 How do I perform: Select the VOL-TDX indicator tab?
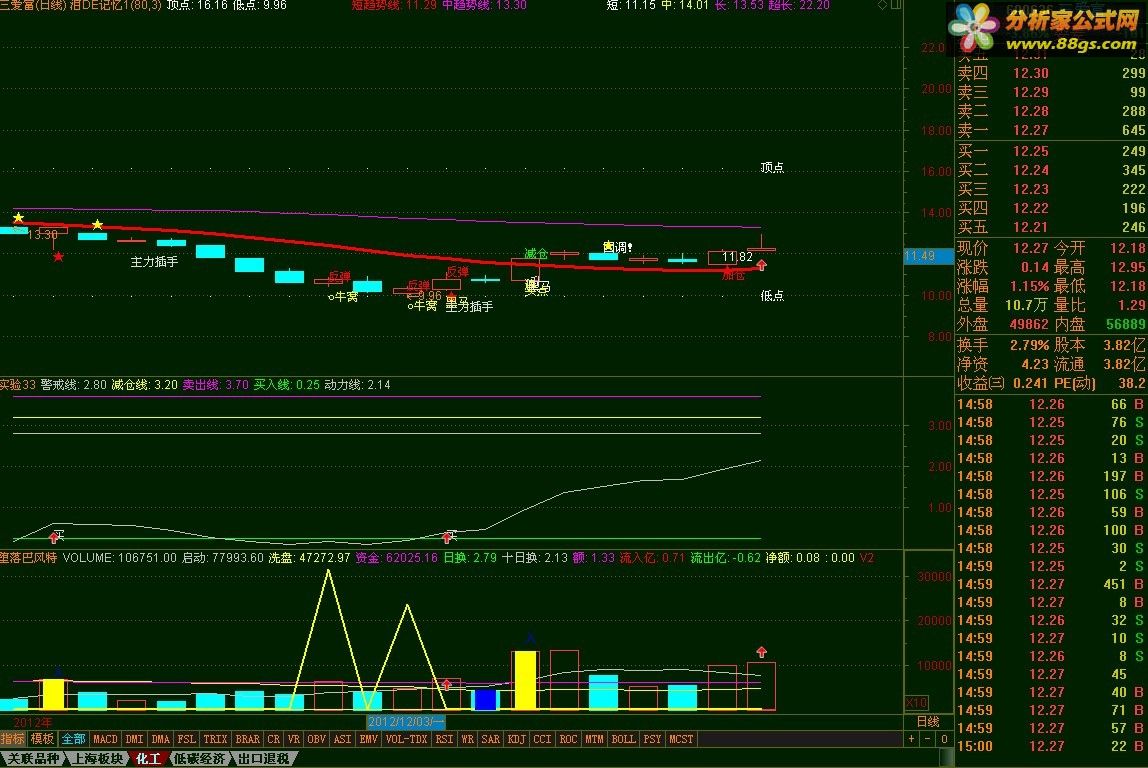406,739
